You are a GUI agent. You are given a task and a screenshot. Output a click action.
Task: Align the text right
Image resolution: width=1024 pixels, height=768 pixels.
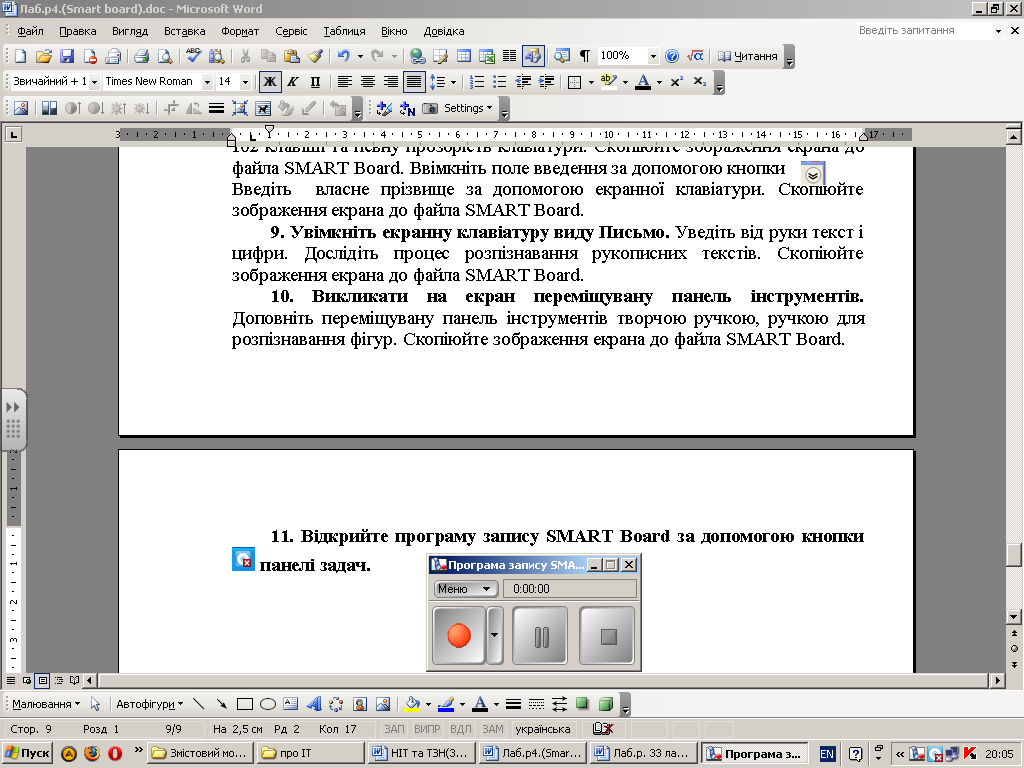391,82
